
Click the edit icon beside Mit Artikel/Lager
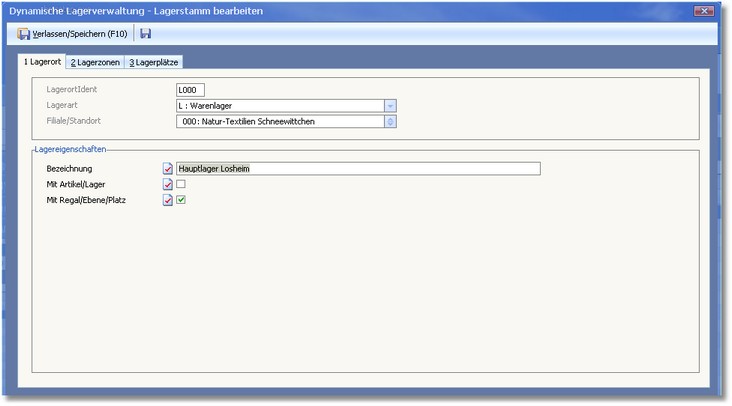pyautogui.click(x=168, y=184)
